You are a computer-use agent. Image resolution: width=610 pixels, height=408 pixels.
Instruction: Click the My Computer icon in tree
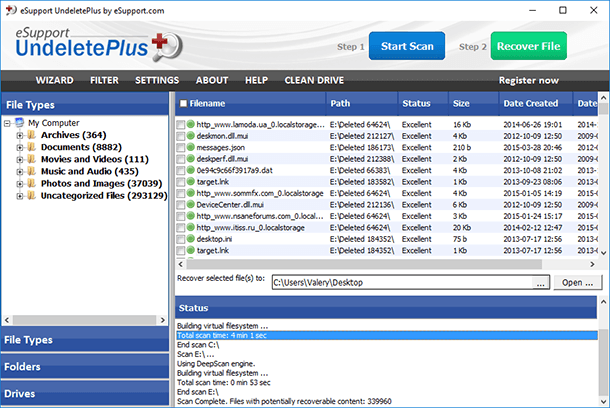(19, 123)
